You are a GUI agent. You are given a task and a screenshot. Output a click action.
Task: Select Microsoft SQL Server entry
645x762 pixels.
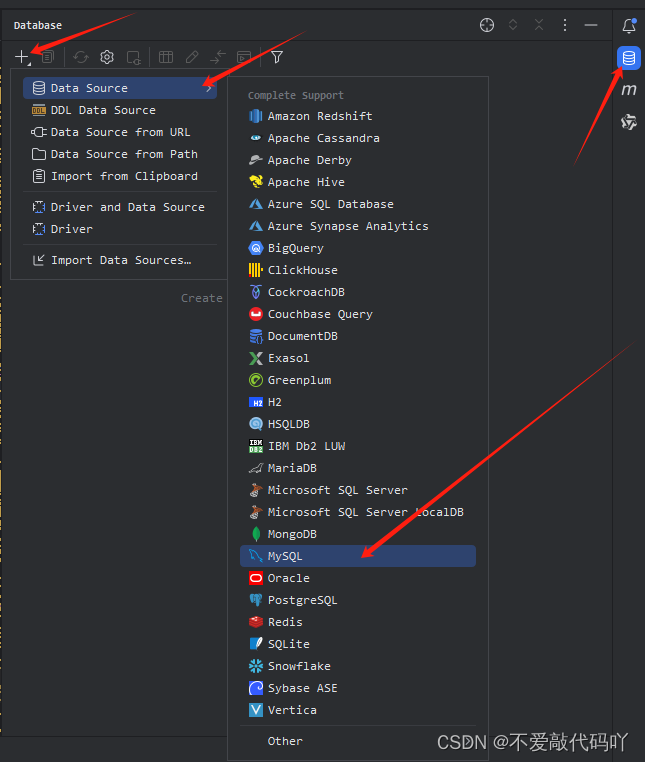click(358, 490)
